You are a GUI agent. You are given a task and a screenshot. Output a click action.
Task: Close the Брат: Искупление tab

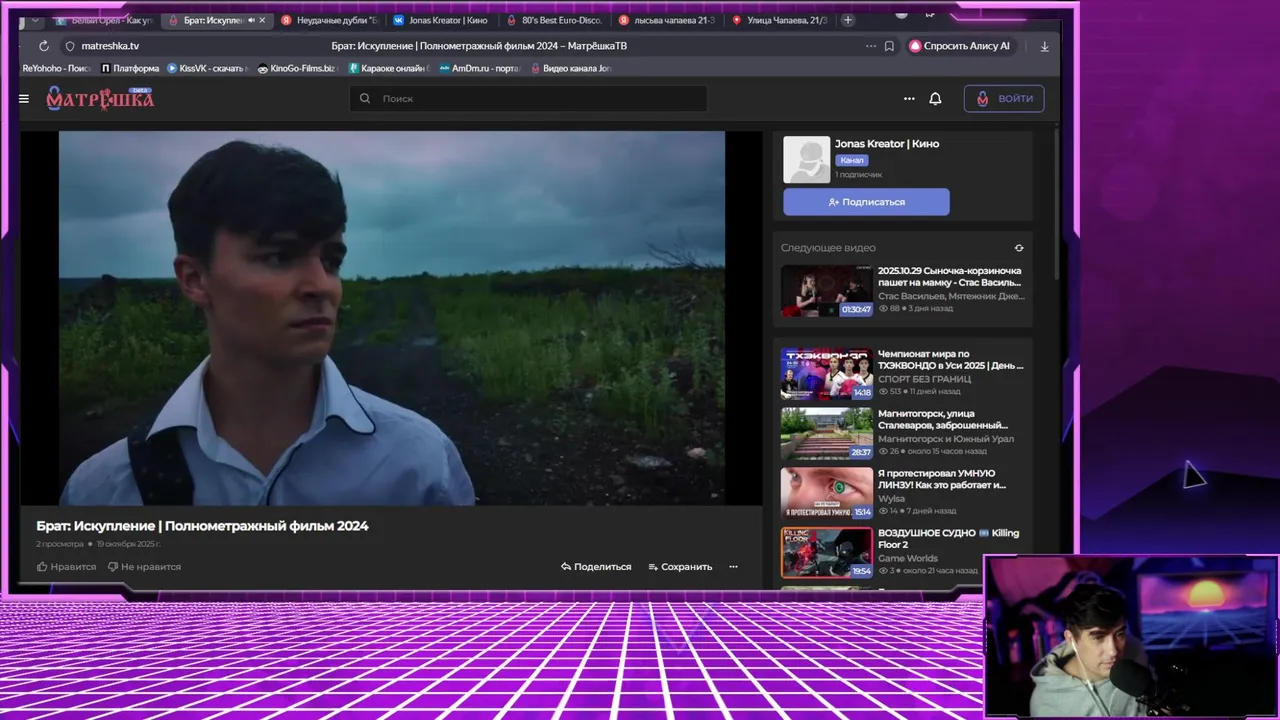pos(263,20)
